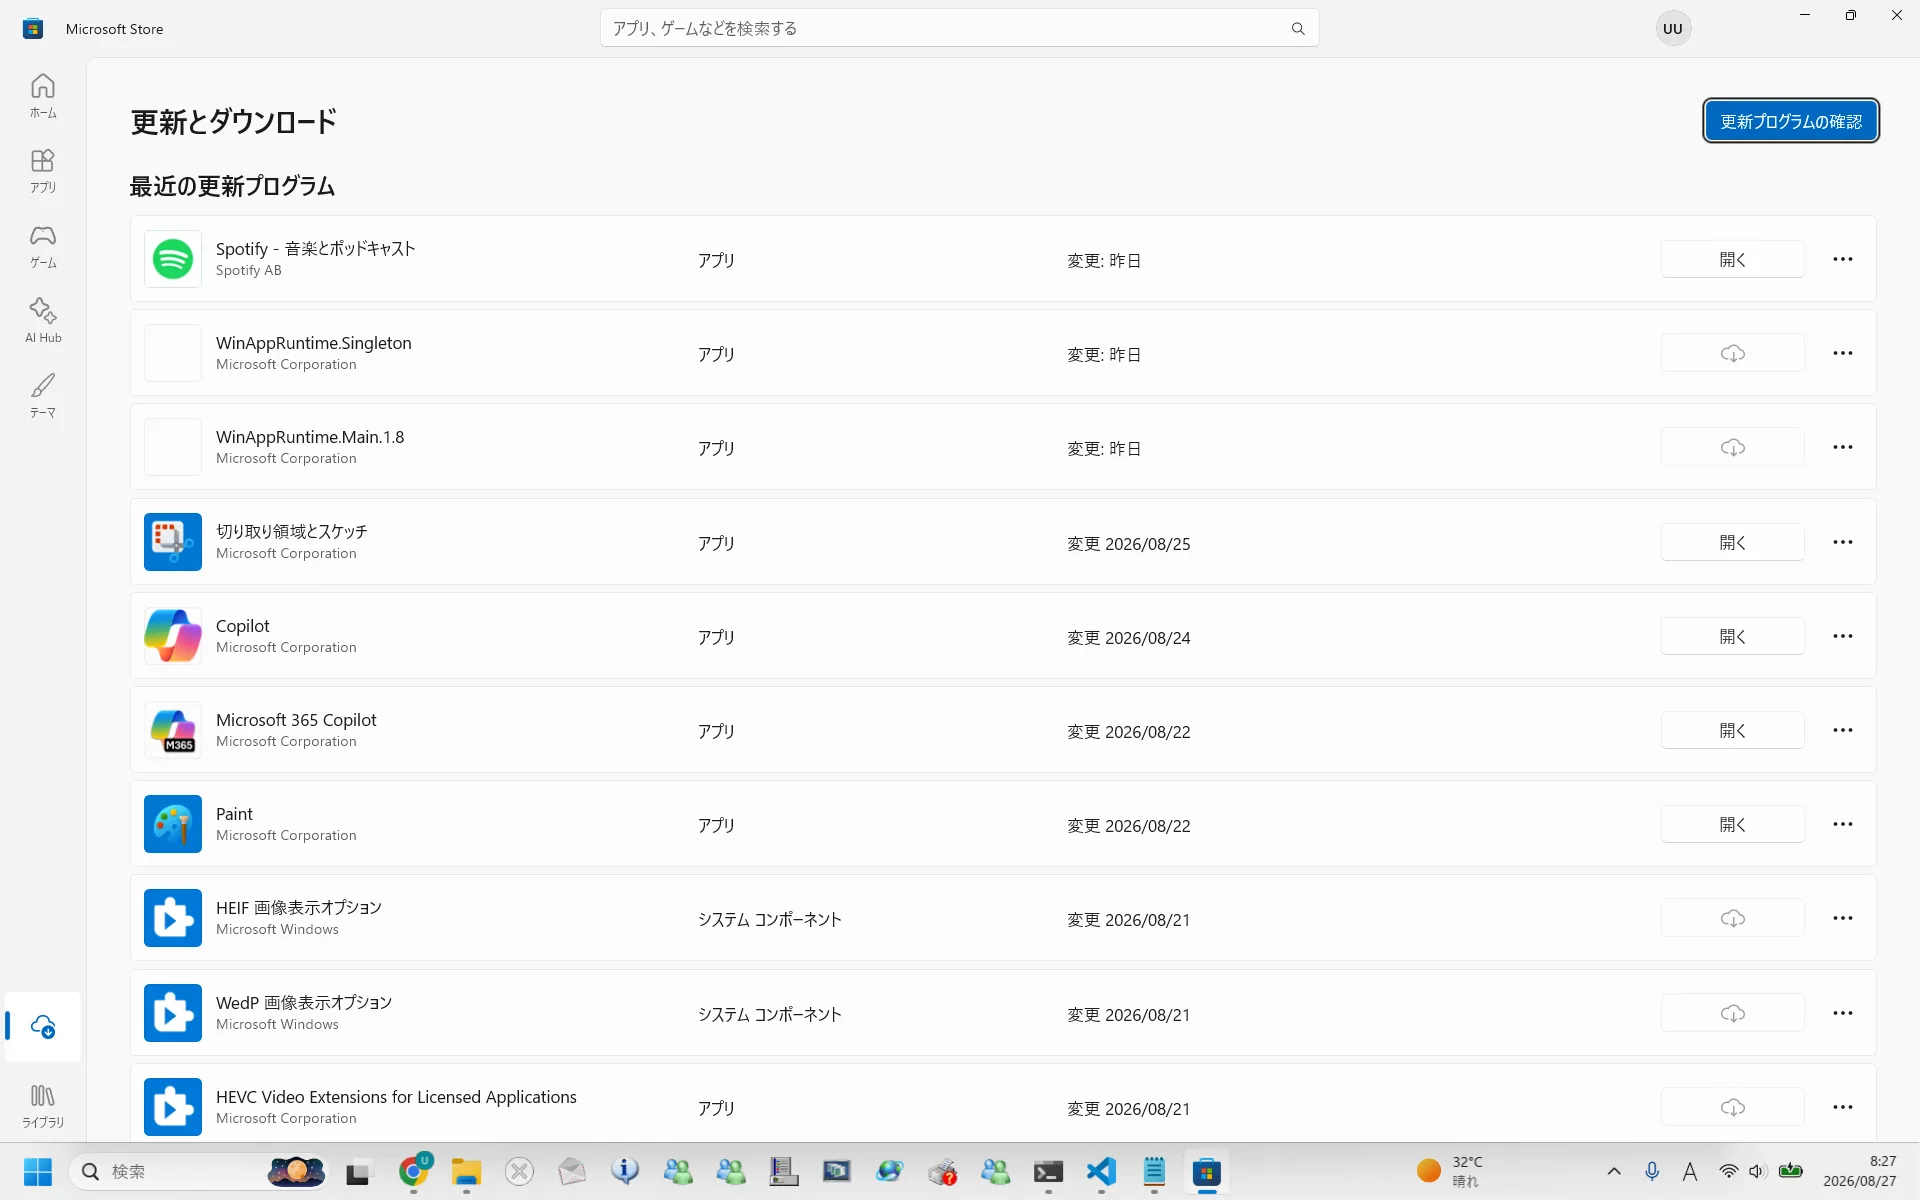This screenshot has width=1920, height=1200.
Task: Click 開く to open Paint
Action: [x=1733, y=824]
